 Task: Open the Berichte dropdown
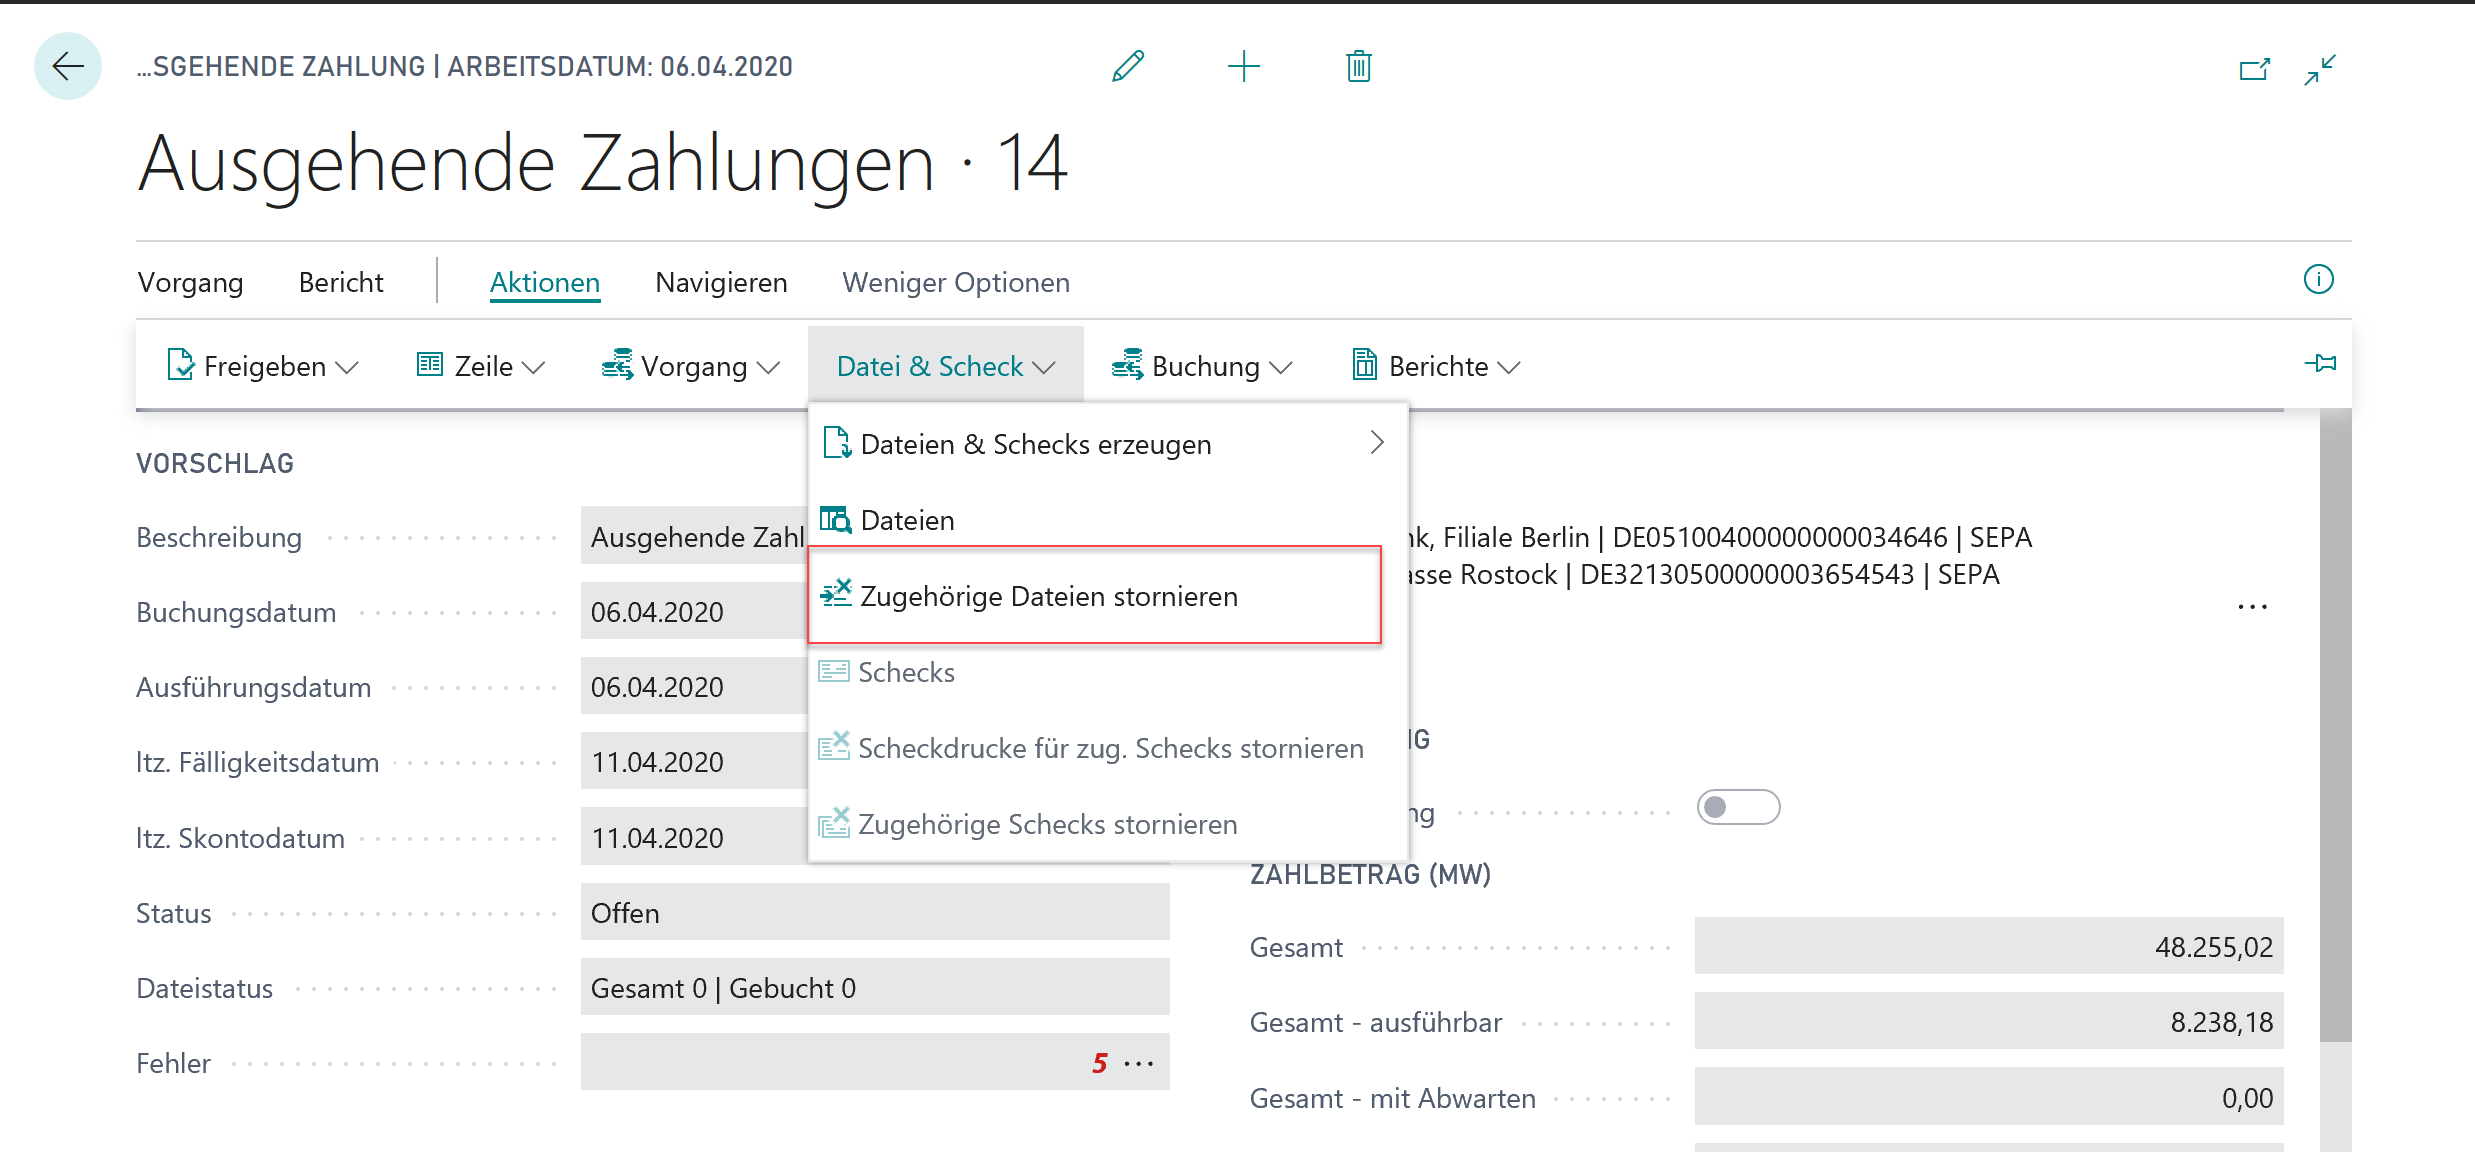[1436, 366]
